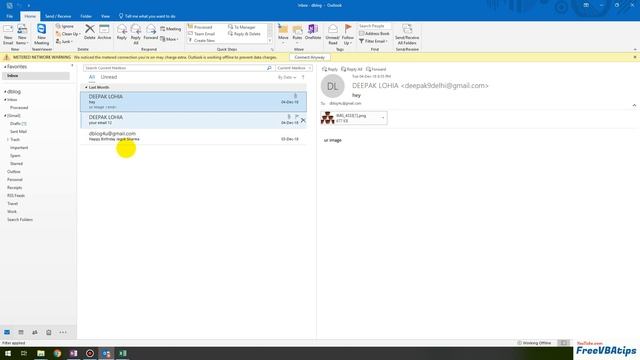Click Send/Receive All Folders
Image resolution: width=640 pixels, height=360 pixels.
click(x=407, y=35)
